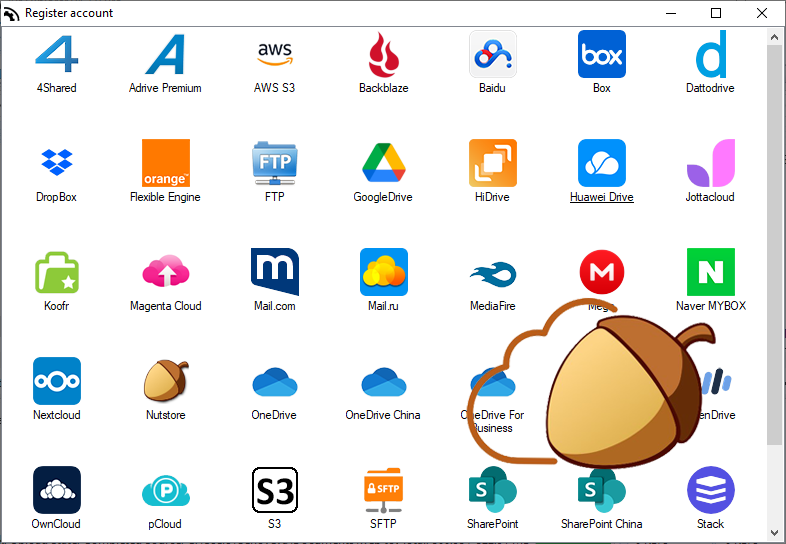Pick the Dattodrive icon

click(x=711, y=54)
